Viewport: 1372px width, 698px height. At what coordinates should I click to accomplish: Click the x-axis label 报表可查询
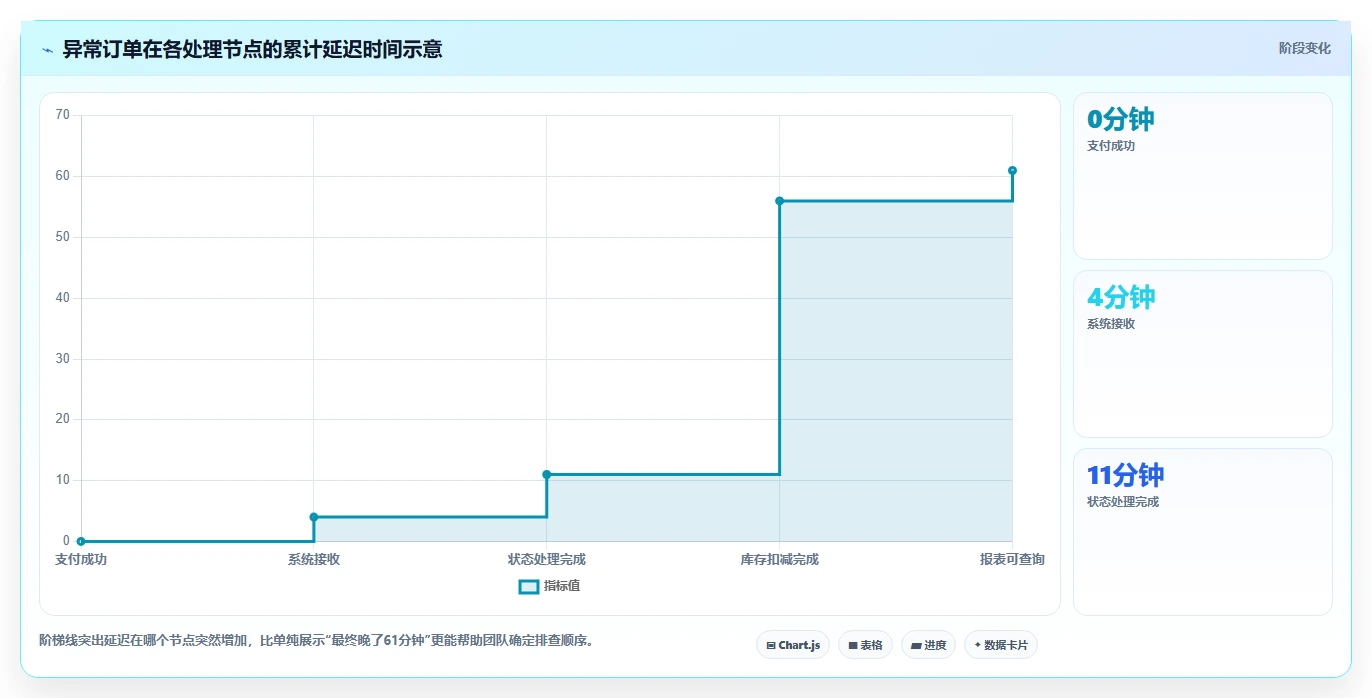tap(1012, 559)
